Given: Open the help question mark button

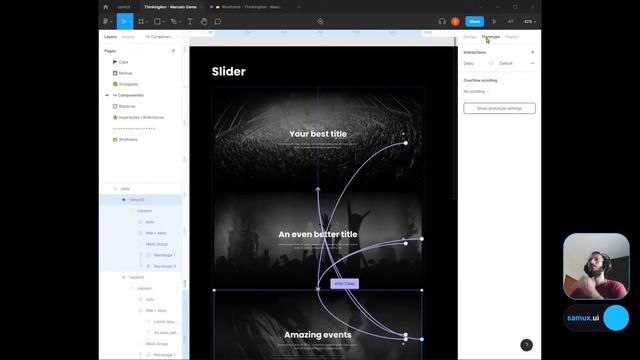Looking at the screenshot, I should tap(527, 345).
